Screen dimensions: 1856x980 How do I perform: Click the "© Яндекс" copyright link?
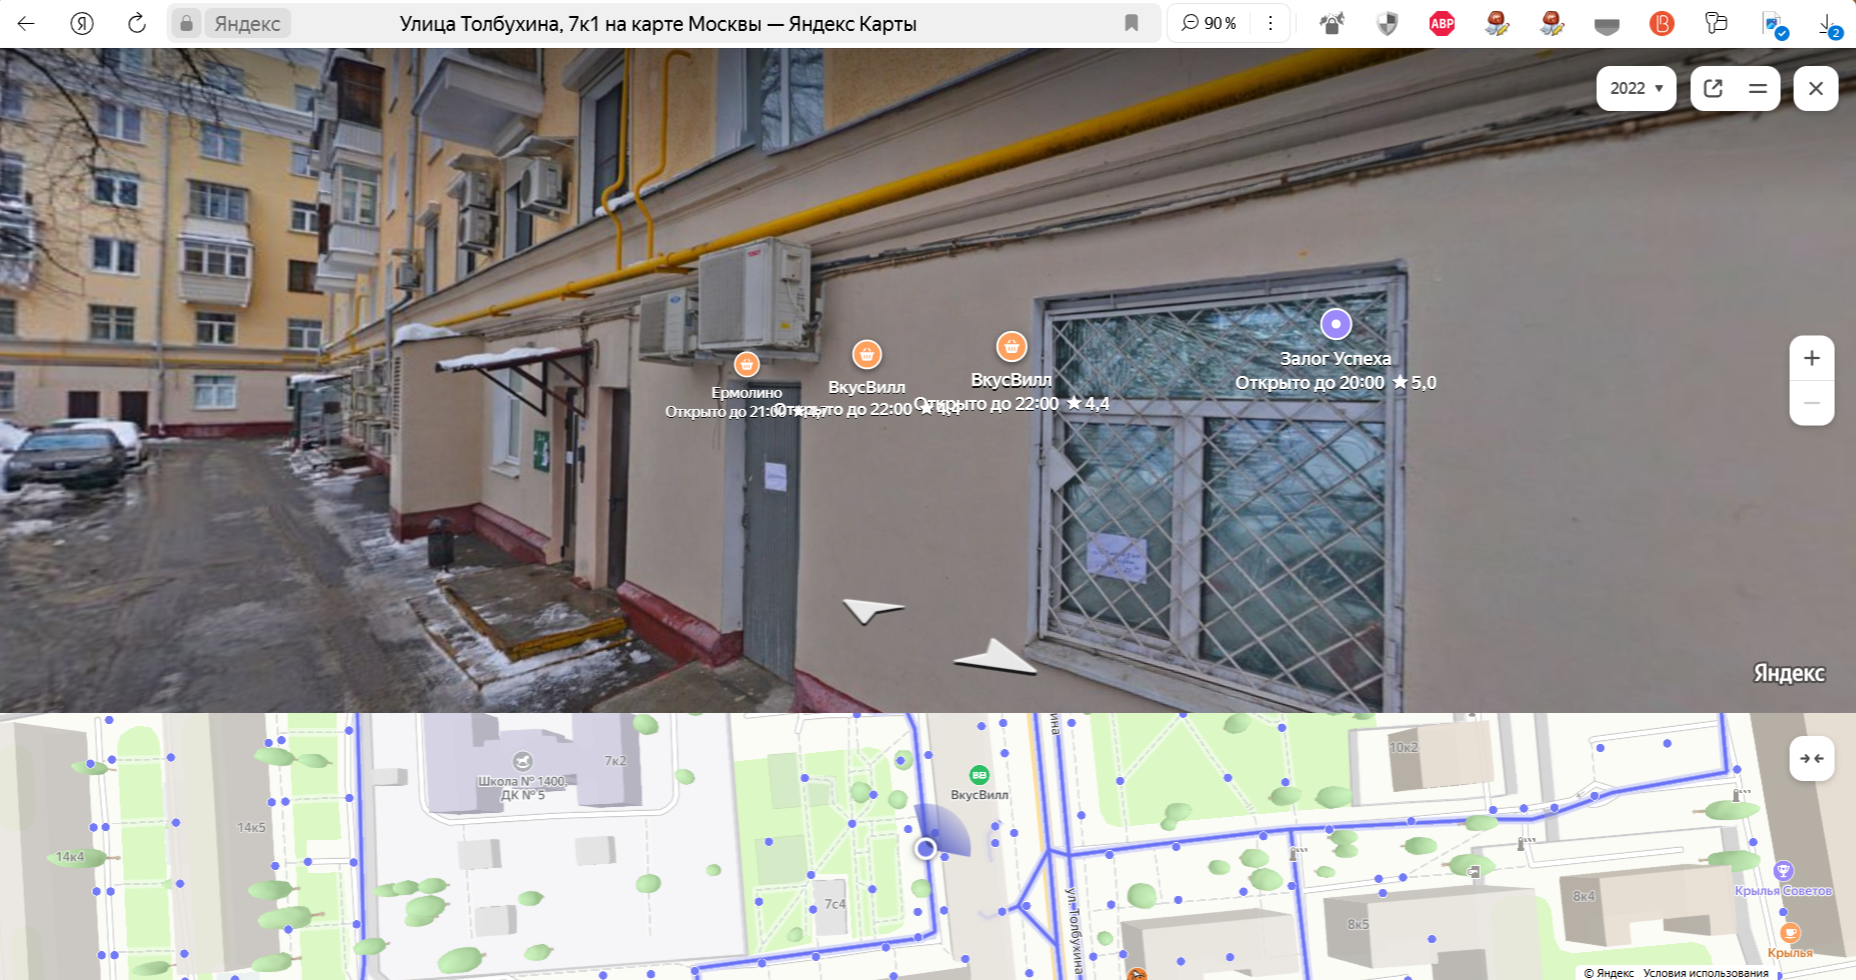pyautogui.click(x=1608, y=972)
